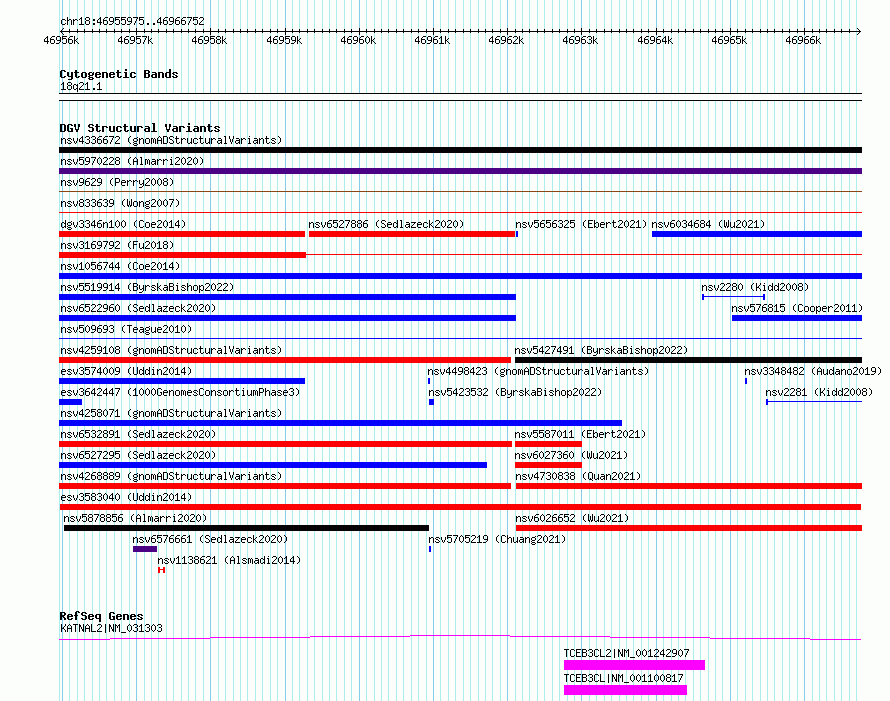Open nsv3169792 (Fu2018) label
Viewport: 890px width, 701px height.
tap(117, 245)
